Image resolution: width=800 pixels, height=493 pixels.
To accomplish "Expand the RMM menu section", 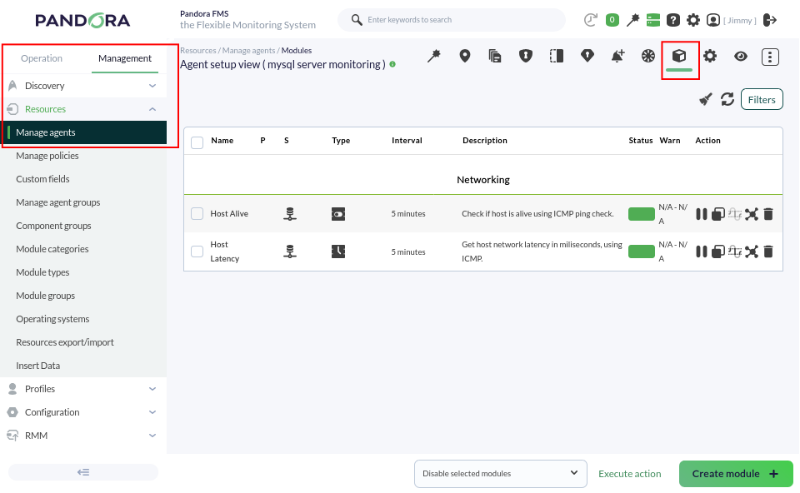I will (83, 436).
